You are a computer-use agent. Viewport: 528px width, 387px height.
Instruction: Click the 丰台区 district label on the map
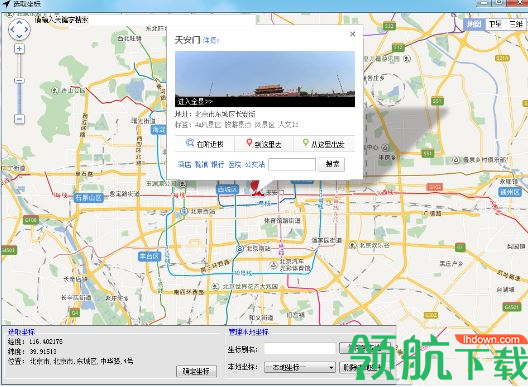[x=149, y=256]
